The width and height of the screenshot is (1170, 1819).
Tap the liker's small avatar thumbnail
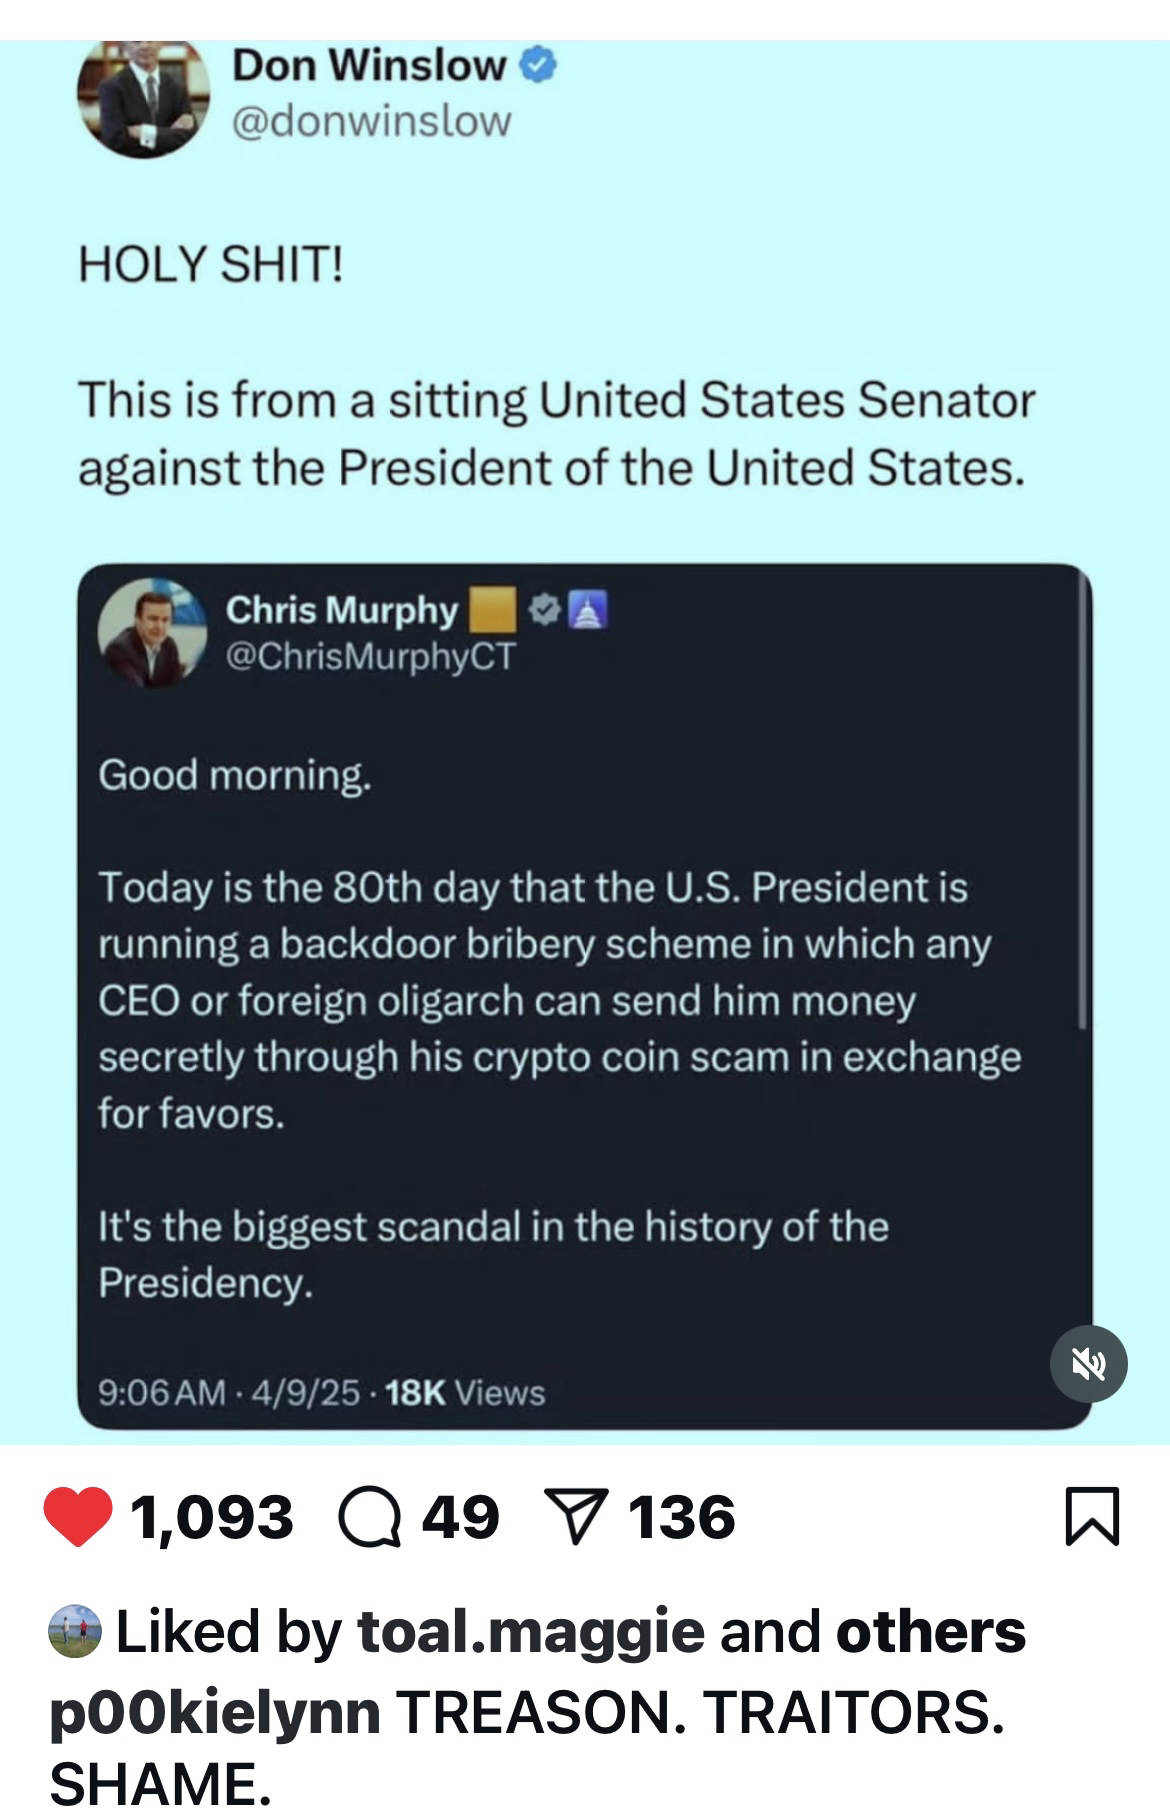point(75,1631)
